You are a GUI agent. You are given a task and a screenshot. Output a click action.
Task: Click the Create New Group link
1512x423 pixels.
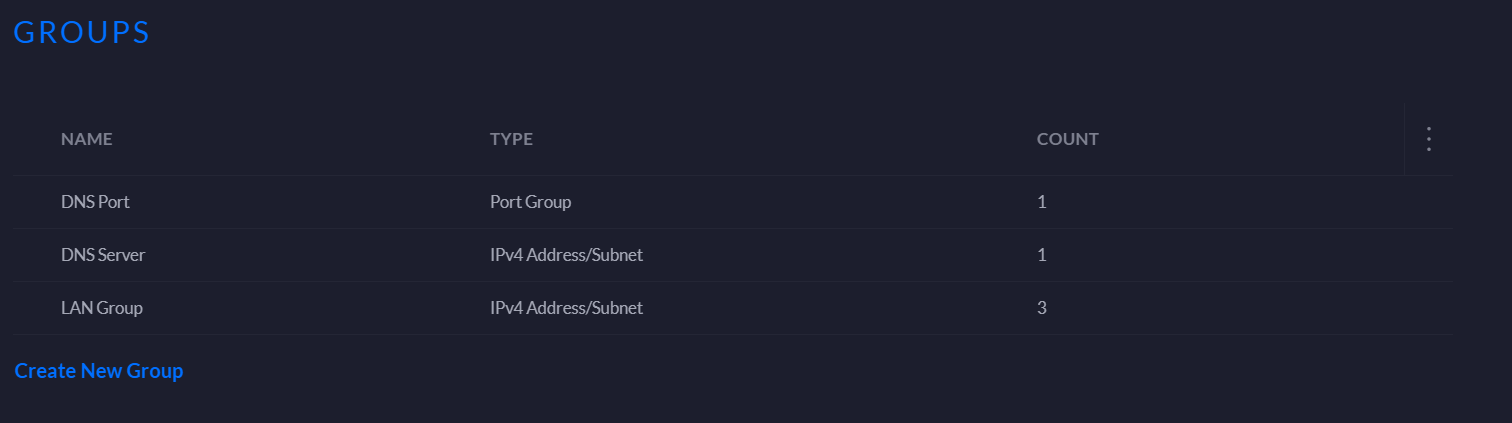tap(99, 371)
